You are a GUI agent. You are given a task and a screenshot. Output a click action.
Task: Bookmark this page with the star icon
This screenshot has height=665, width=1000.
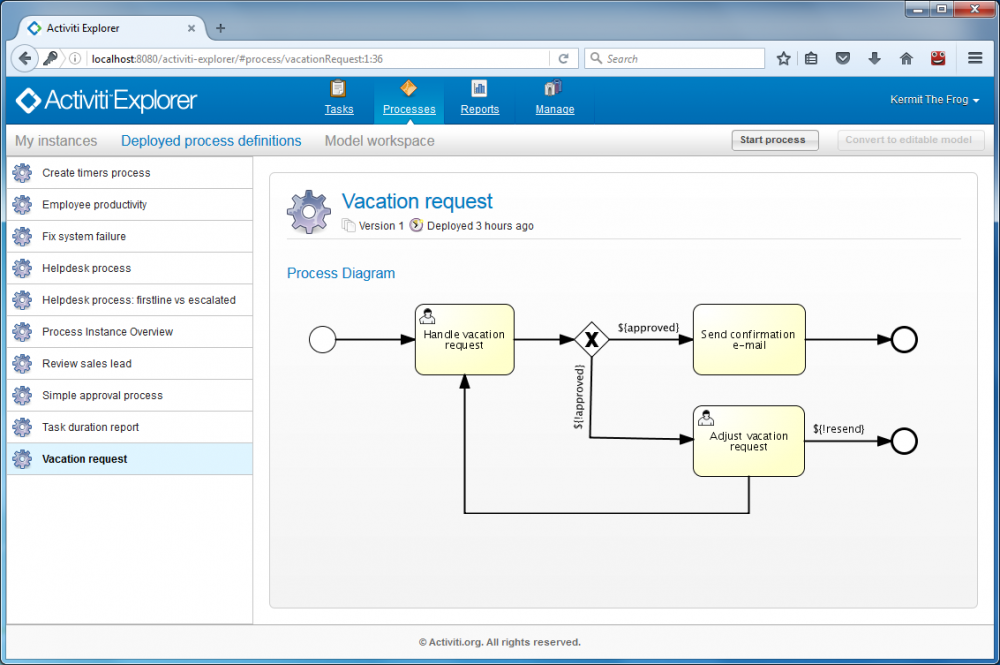[784, 59]
